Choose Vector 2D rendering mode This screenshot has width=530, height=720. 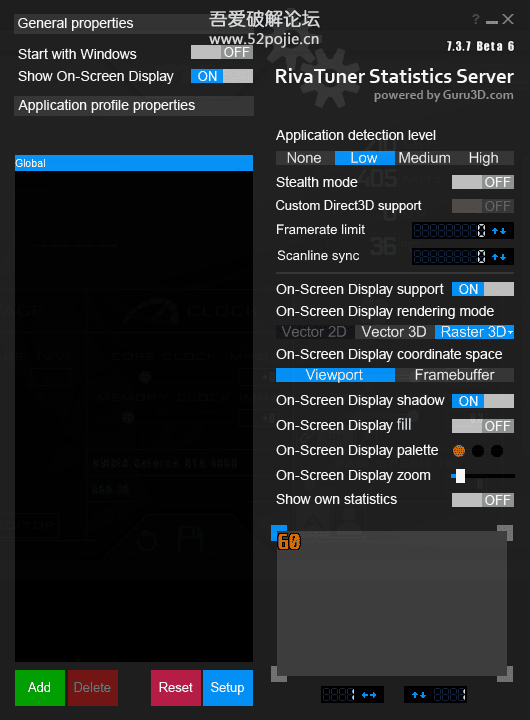click(315, 332)
